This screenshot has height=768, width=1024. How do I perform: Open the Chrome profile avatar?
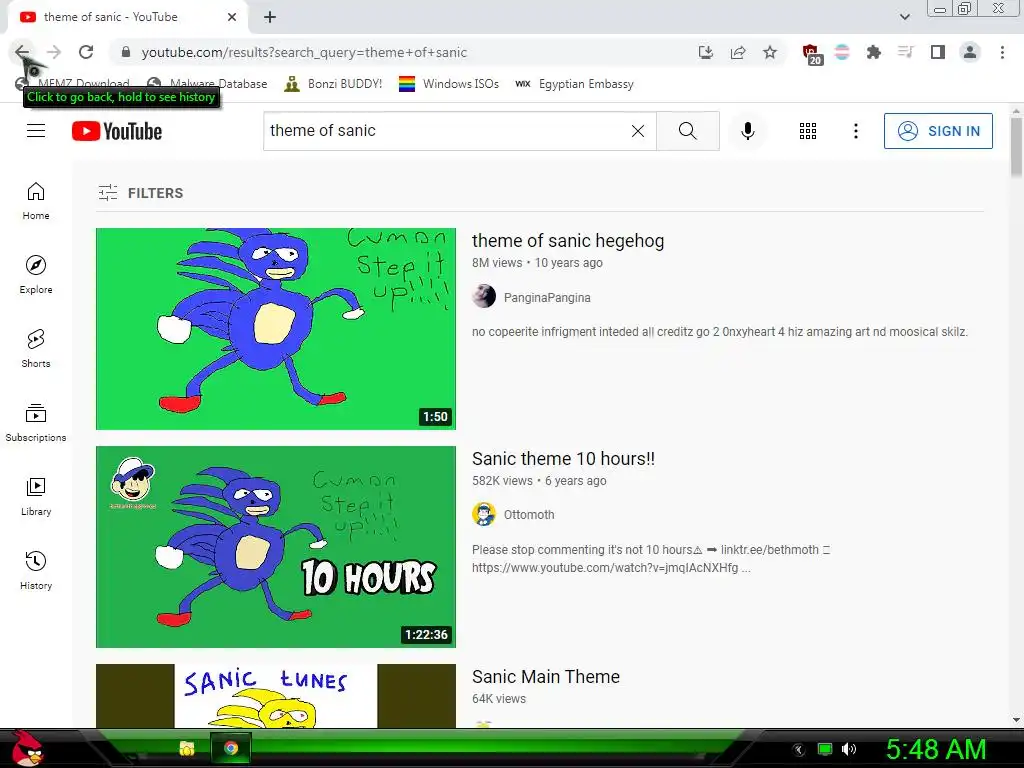(970, 52)
